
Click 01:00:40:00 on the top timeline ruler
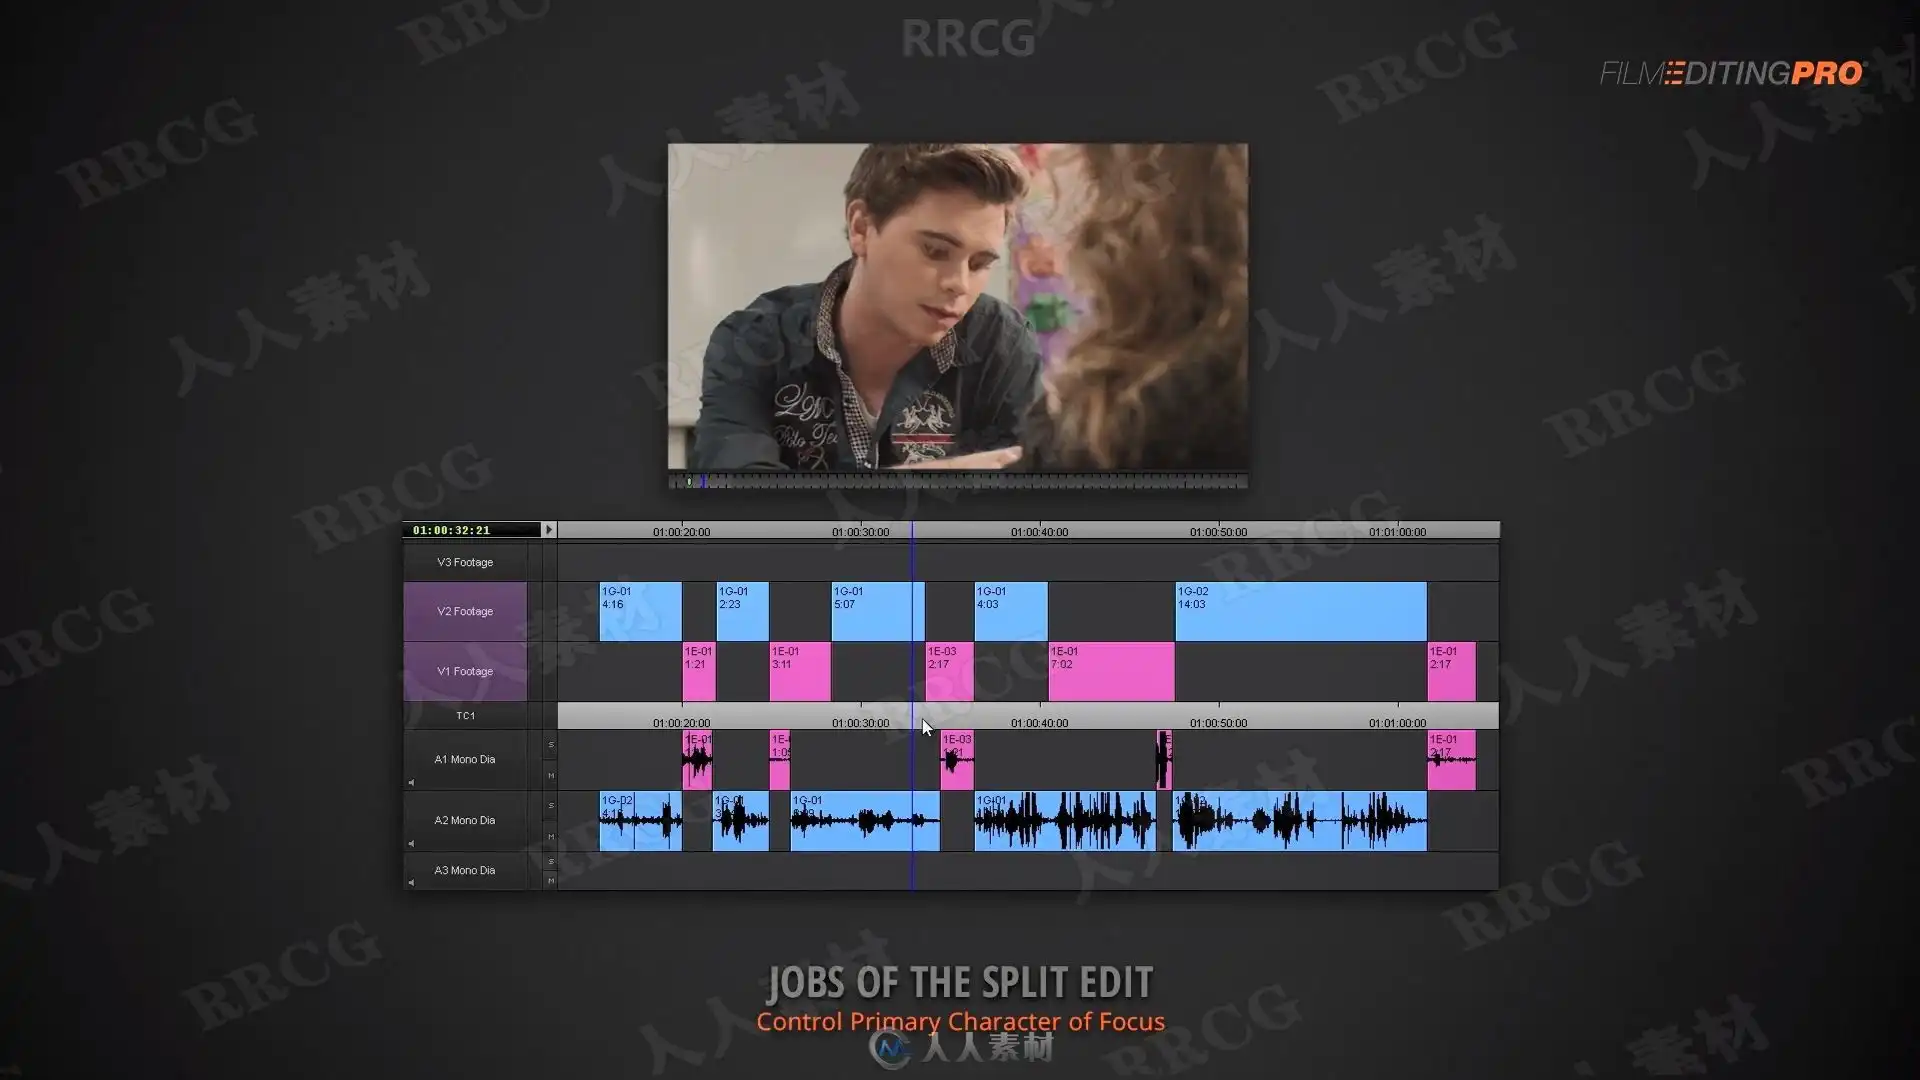pyautogui.click(x=1039, y=531)
